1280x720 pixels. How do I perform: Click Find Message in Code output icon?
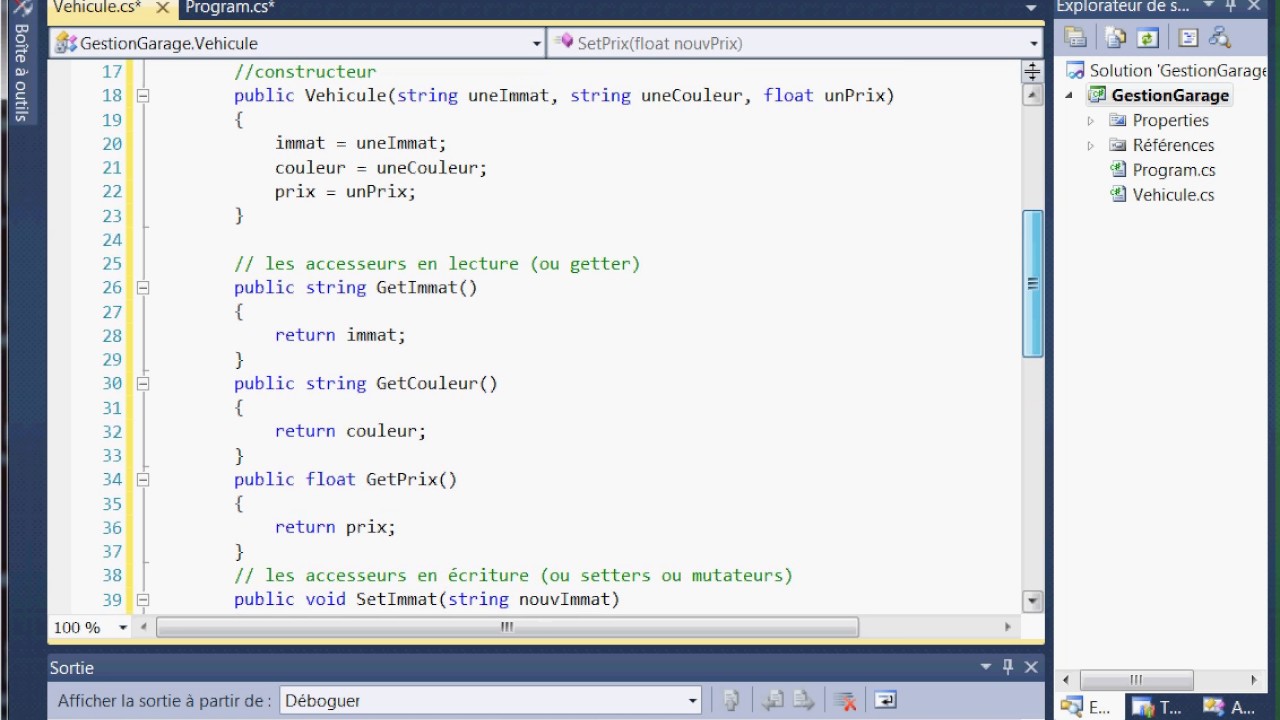[x=732, y=701]
